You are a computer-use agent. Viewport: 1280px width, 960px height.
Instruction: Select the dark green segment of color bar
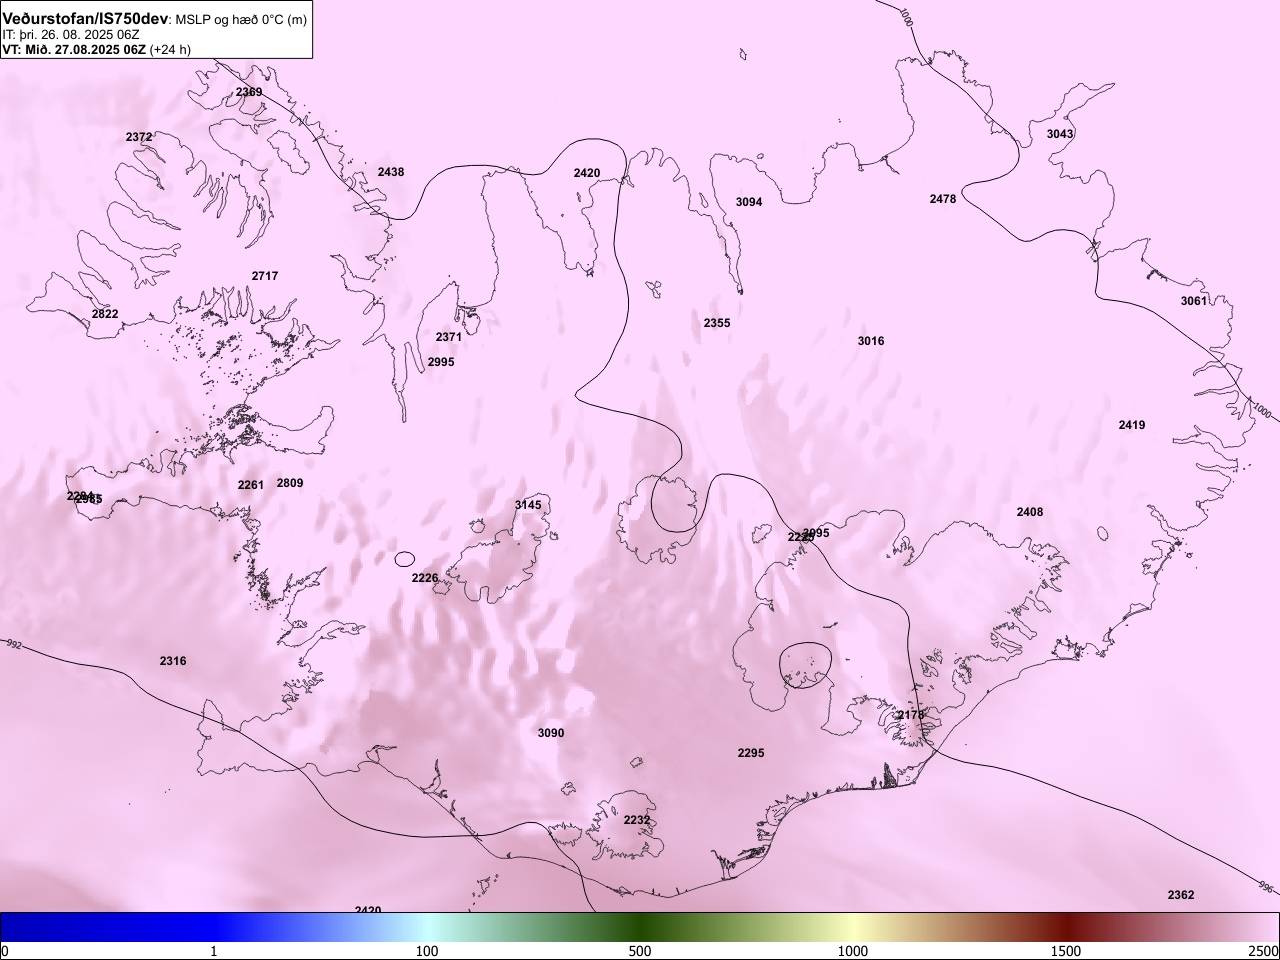(640, 927)
